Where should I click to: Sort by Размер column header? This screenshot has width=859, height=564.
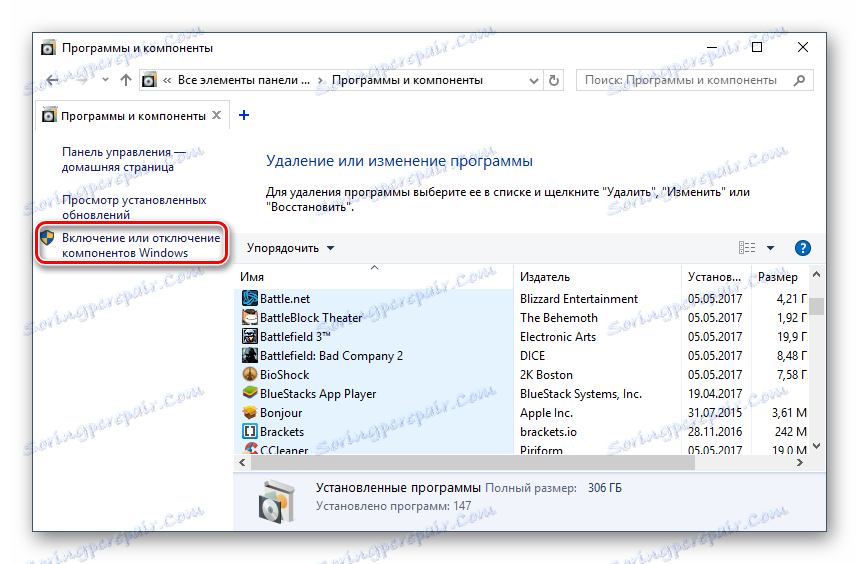point(780,277)
